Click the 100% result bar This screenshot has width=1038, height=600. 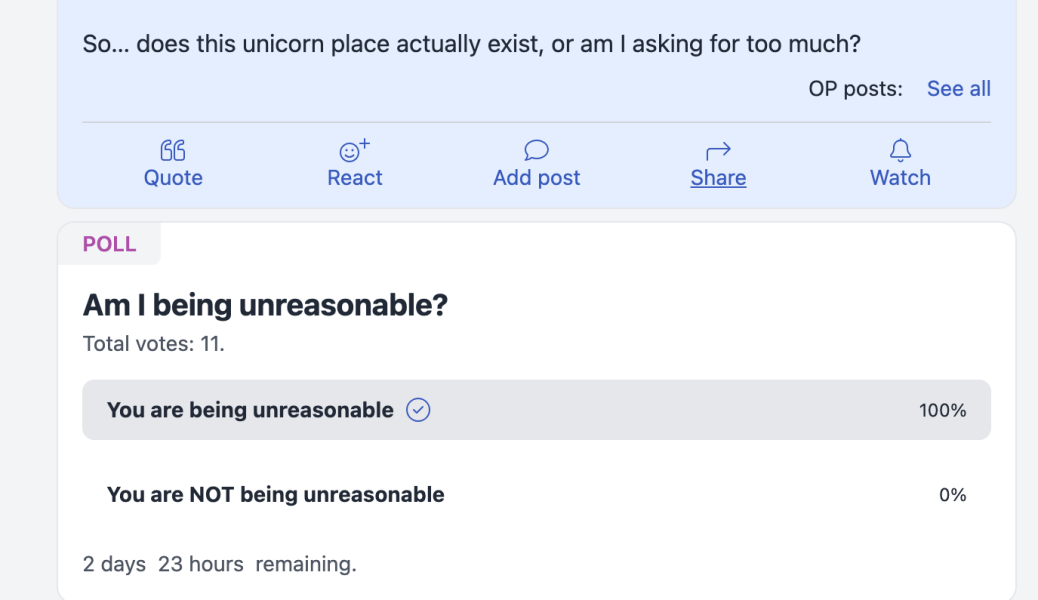pyautogui.click(x=650, y=410)
